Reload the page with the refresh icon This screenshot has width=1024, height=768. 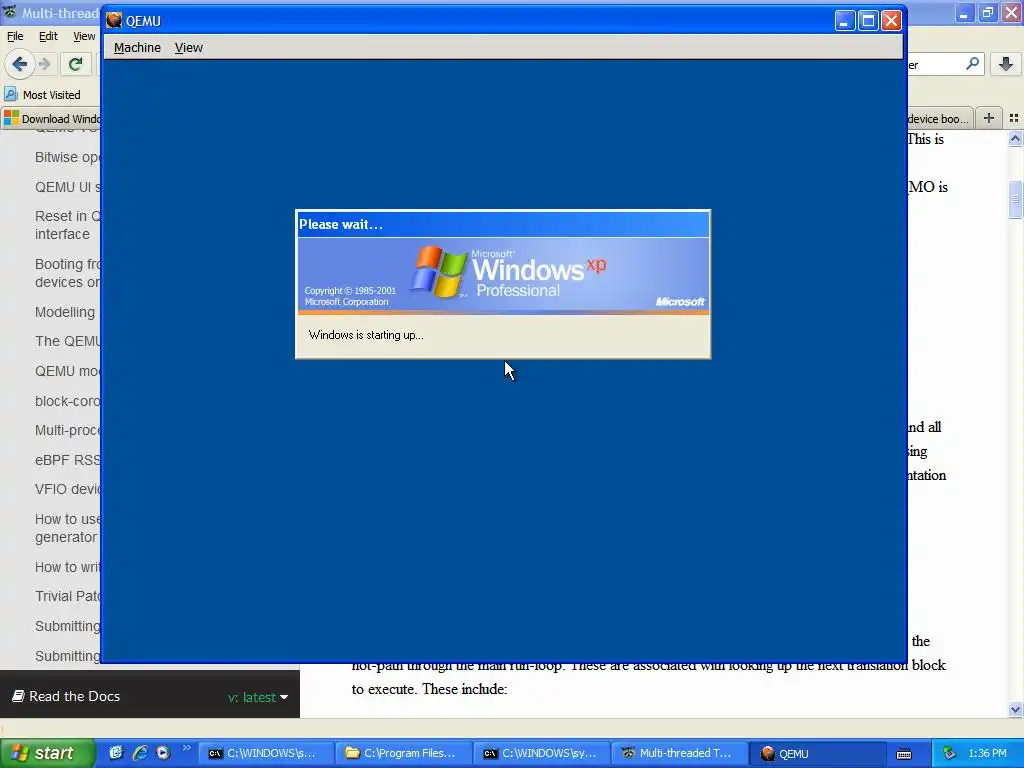point(75,64)
